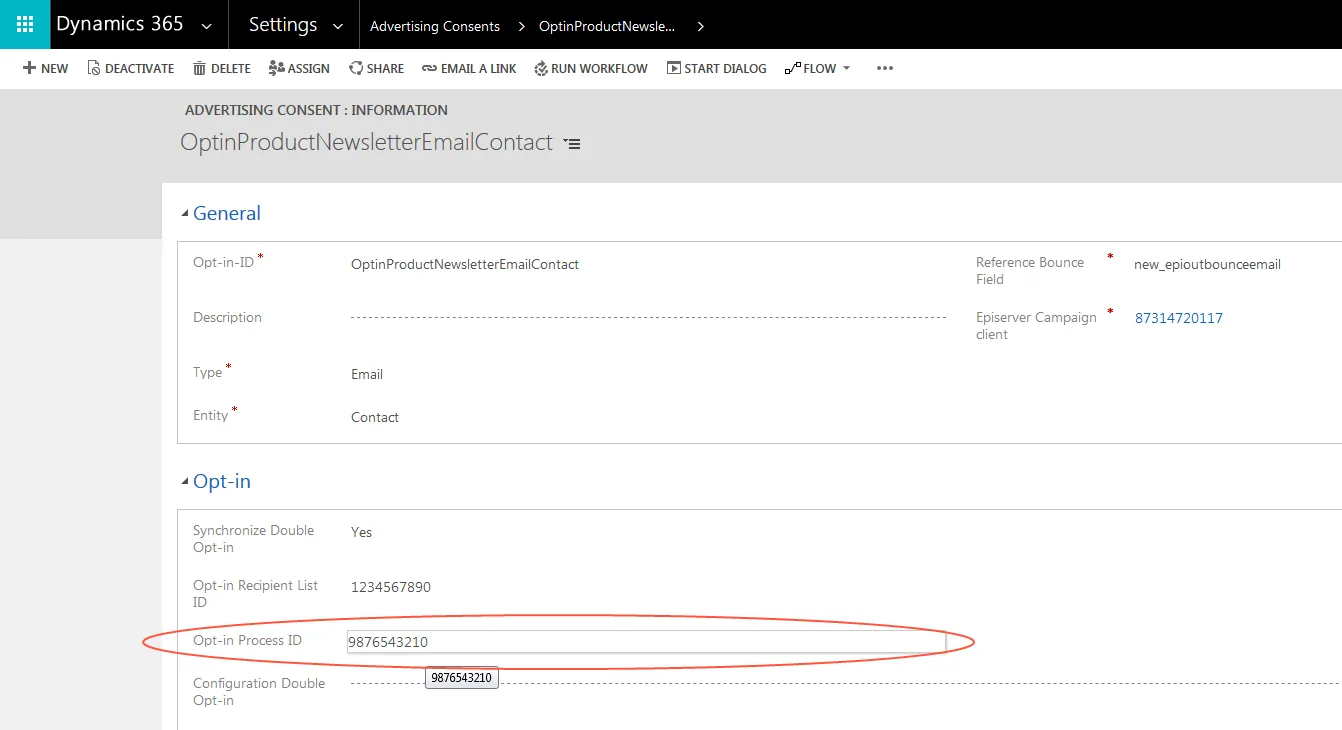This screenshot has height=730, width=1342.
Task: Click the Dynamics 365 title
Action: (x=120, y=24)
